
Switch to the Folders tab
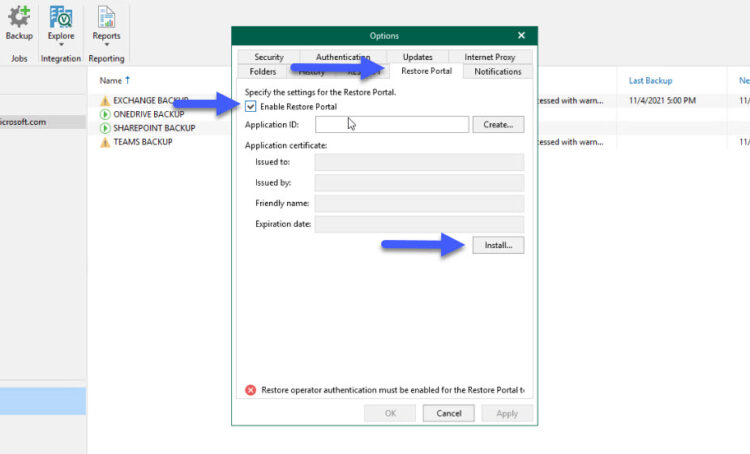(x=263, y=72)
